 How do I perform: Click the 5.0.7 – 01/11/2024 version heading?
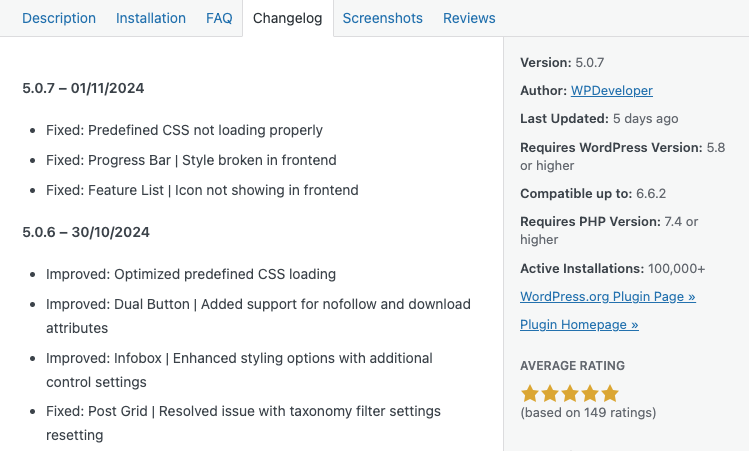coord(83,88)
